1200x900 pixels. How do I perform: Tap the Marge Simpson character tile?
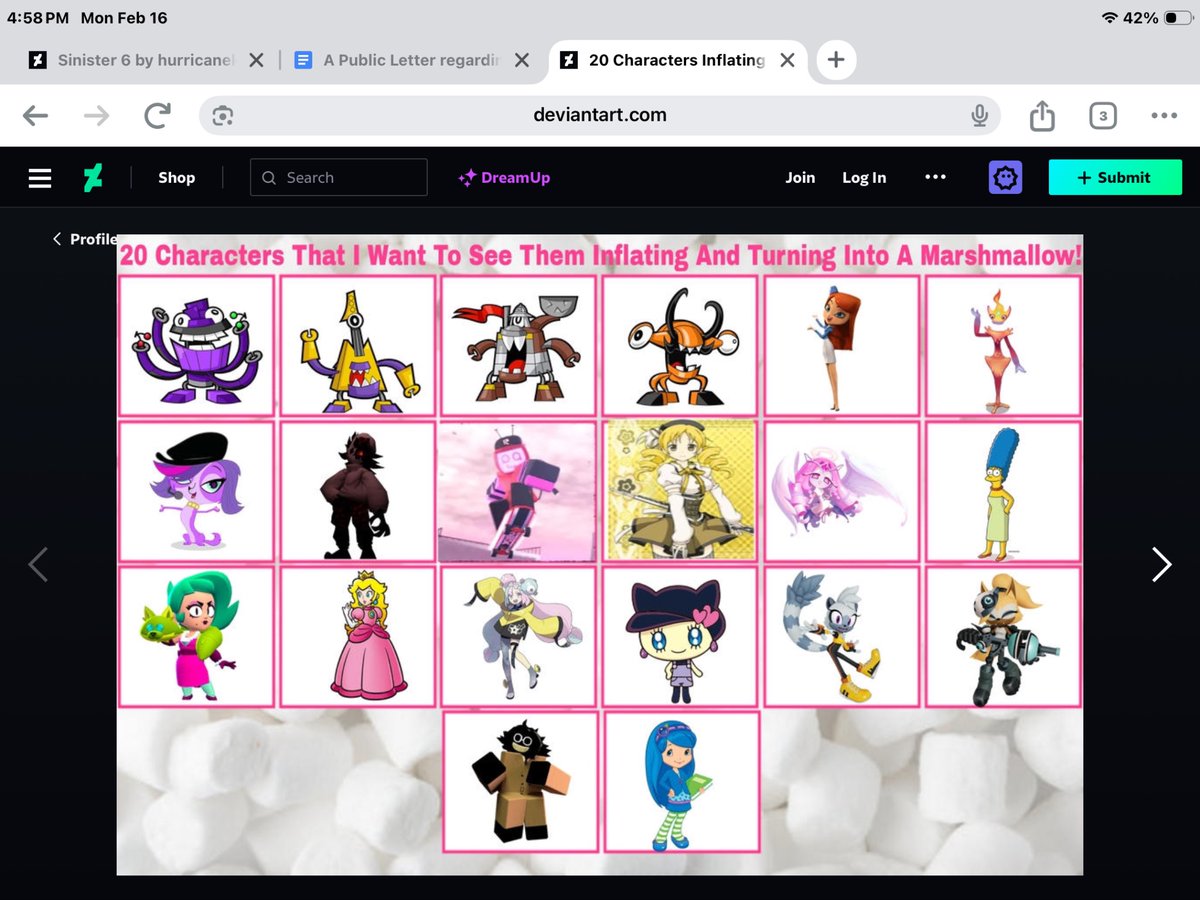(x=1003, y=491)
